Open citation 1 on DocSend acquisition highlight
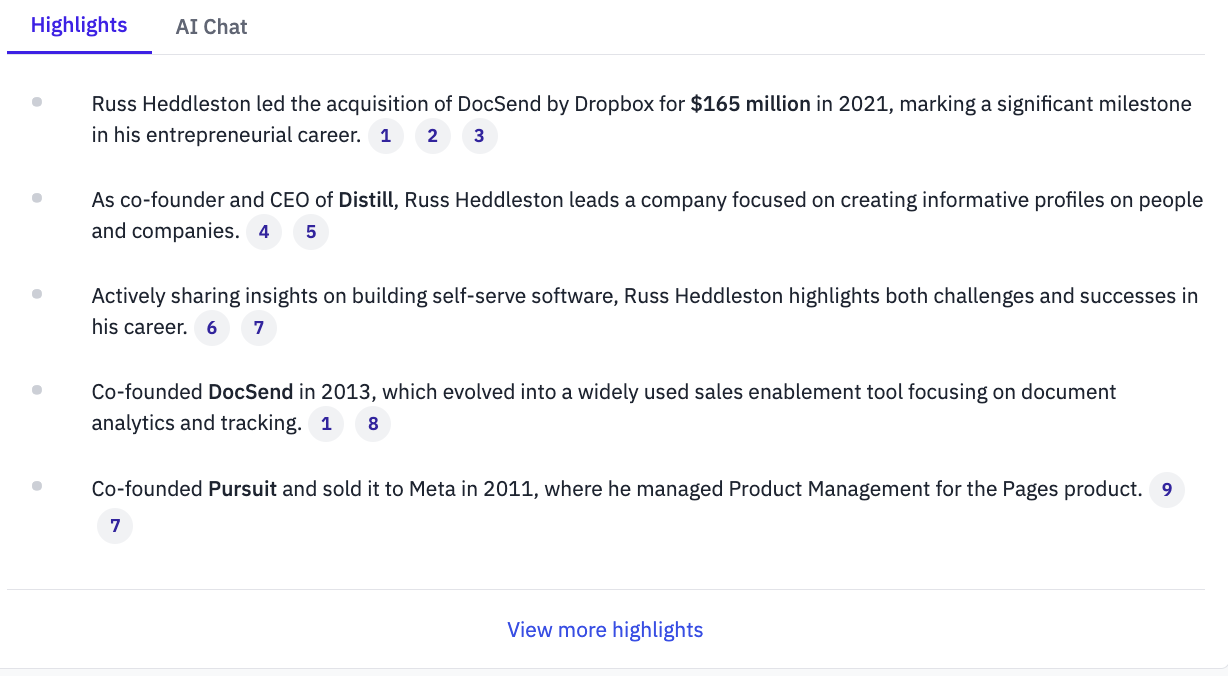 (386, 136)
